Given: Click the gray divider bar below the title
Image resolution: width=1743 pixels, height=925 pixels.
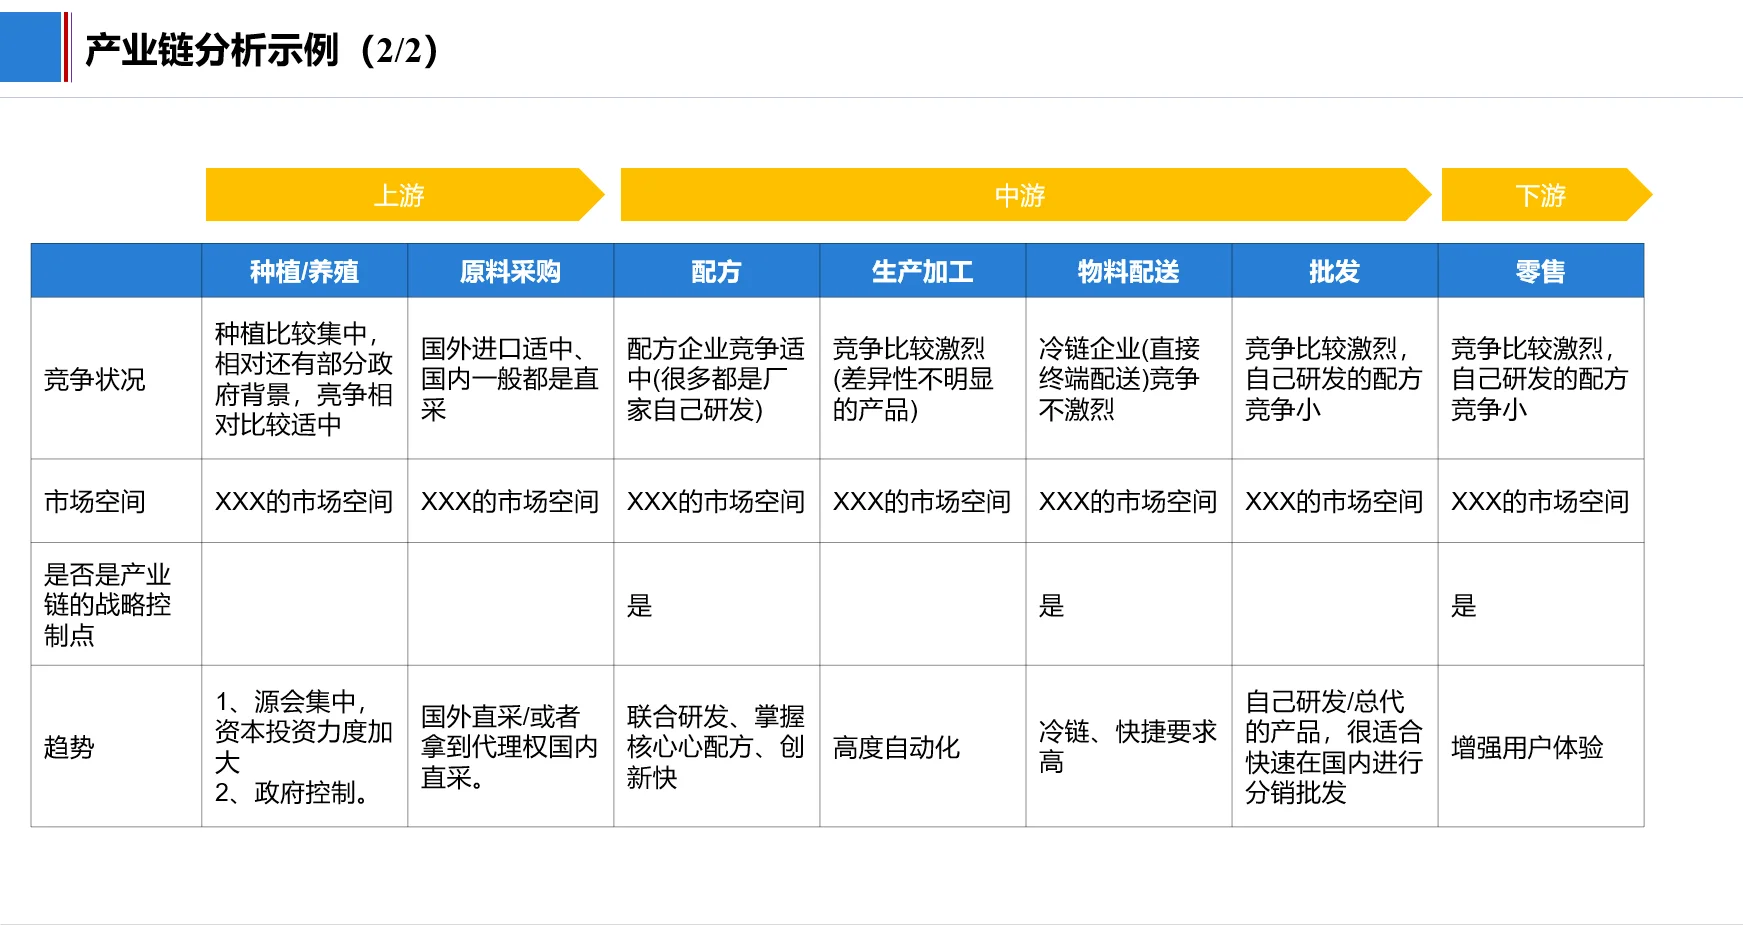Looking at the screenshot, I should pos(871,97).
